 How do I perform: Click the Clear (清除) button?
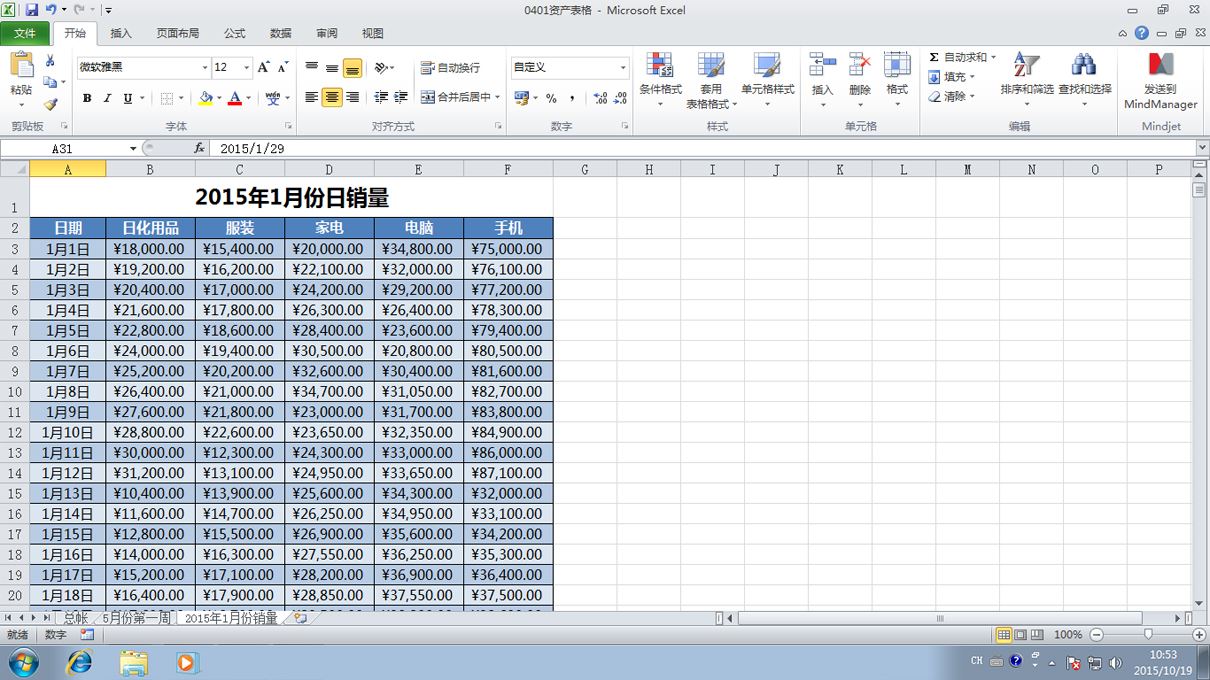pyautogui.click(x=952, y=97)
